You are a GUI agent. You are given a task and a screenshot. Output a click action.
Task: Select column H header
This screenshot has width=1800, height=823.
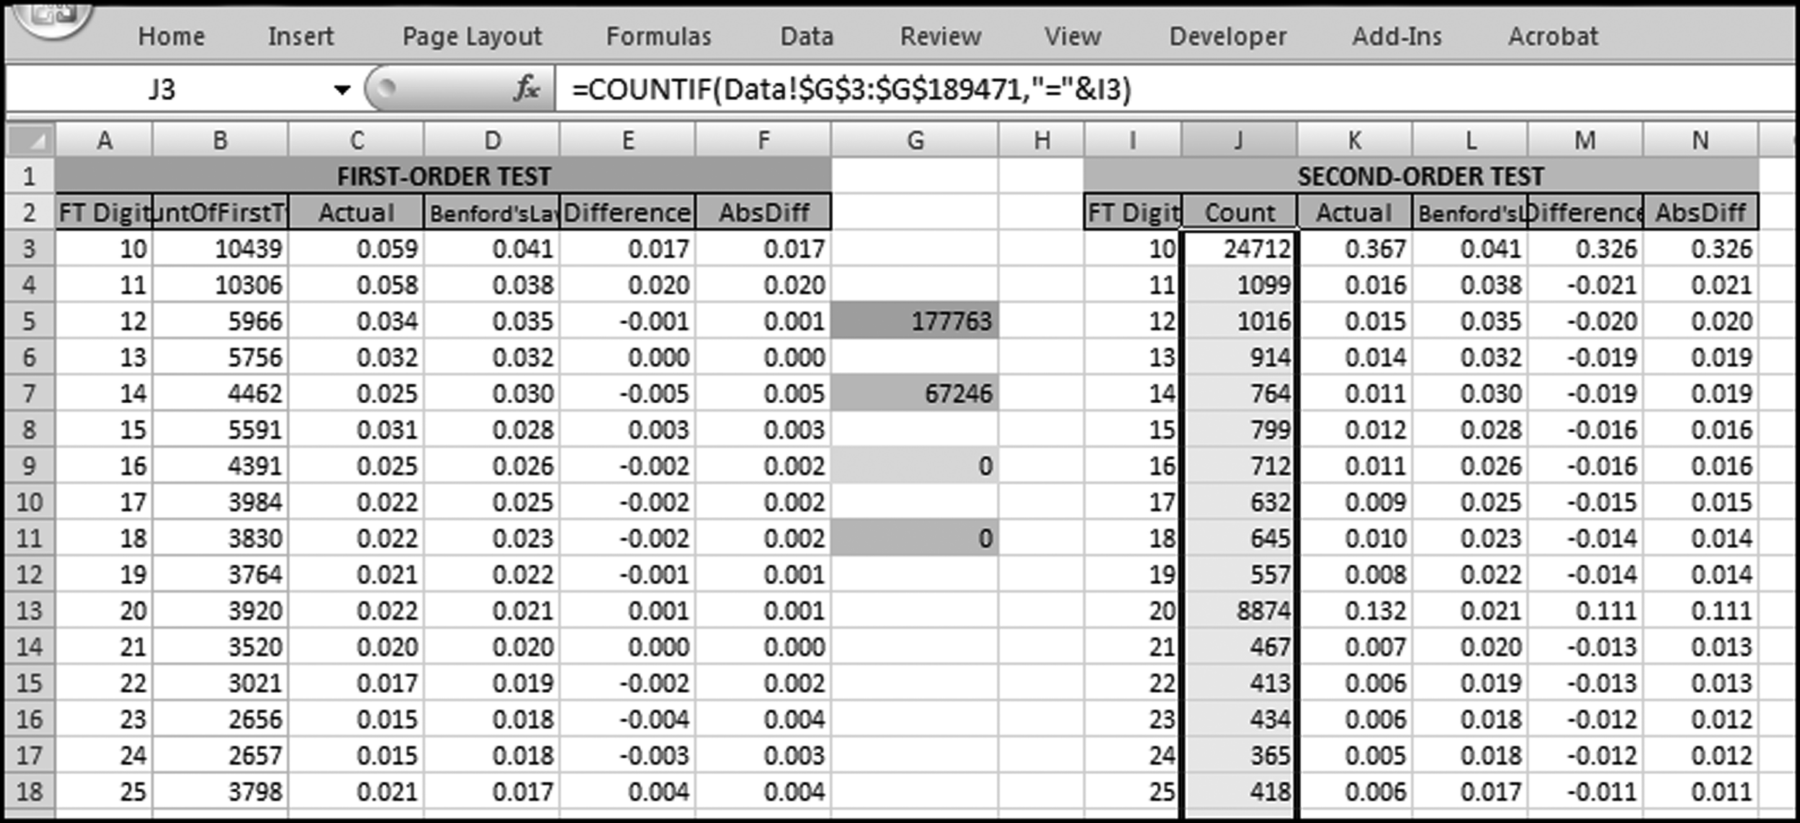1041,140
